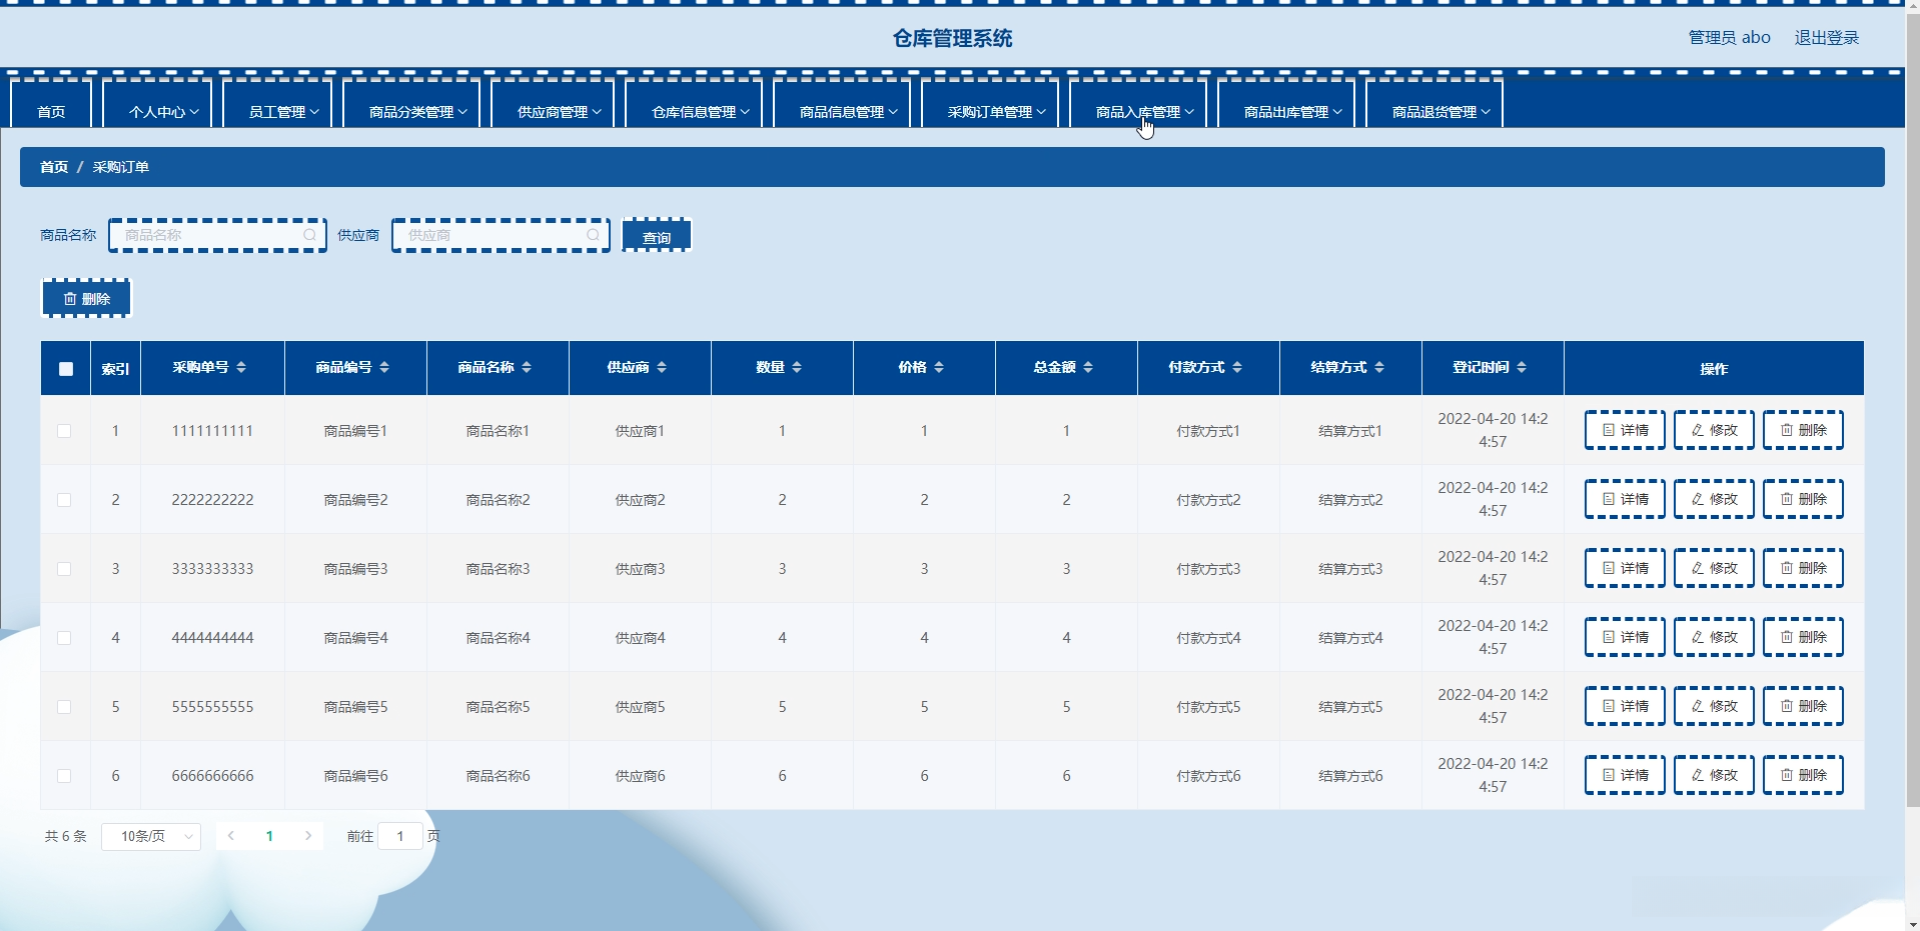Screen dimensions: 1920x931
Task: Click 删除 for order 1111111111
Action: coord(1803,430)
